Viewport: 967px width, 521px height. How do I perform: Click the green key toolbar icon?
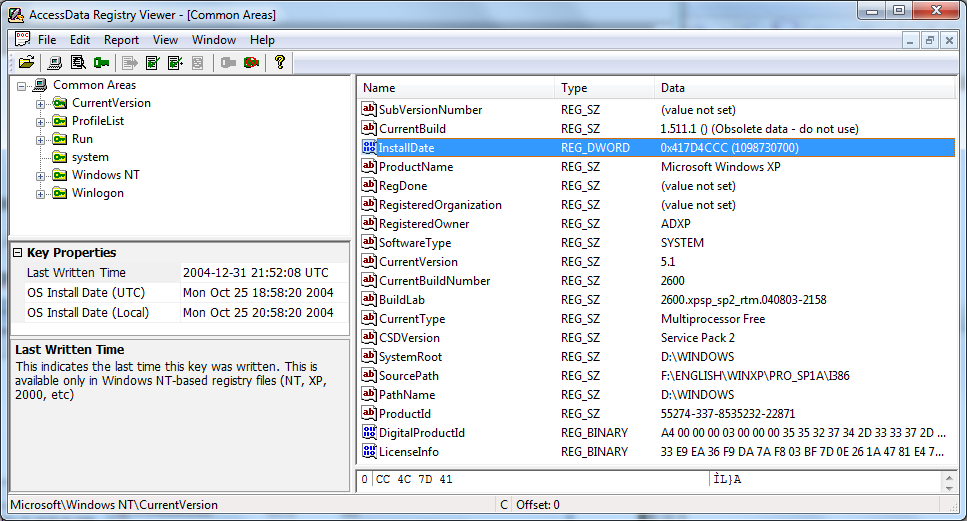102,62
